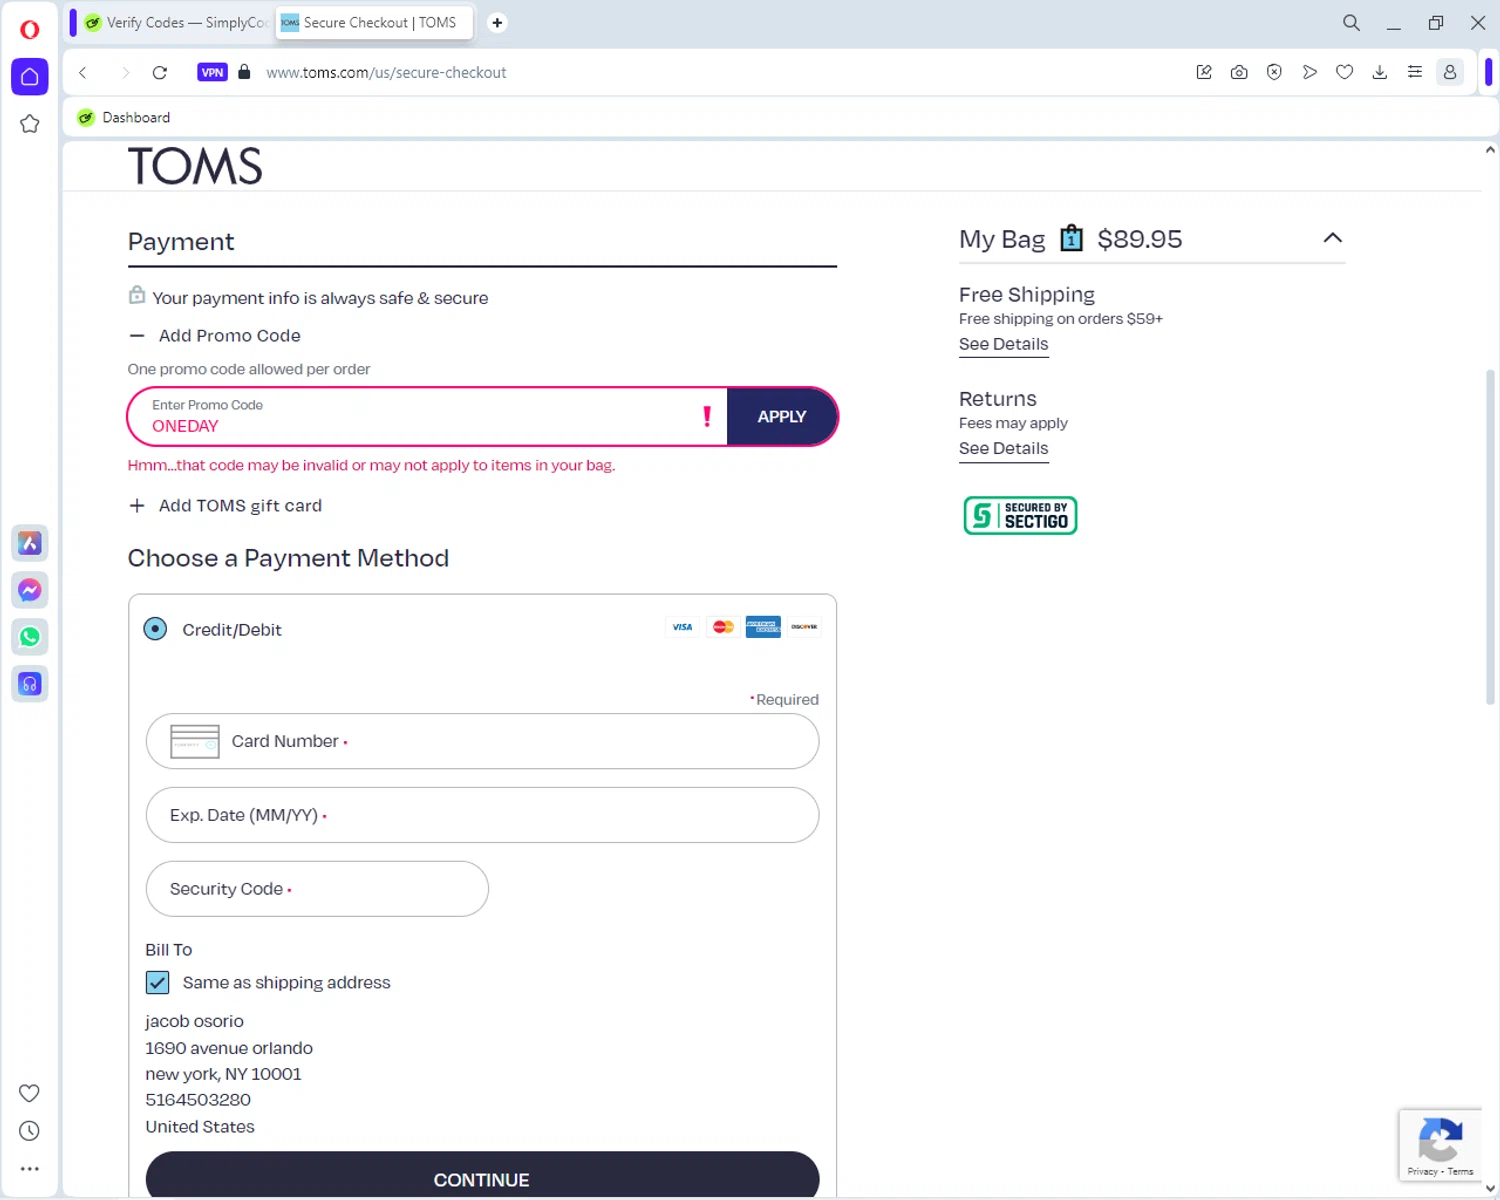Image resolution: width=1500 pixels, height=1200 pixels.
Task: Take a snapshot with camera icon
Action: tap(1239, 72)
